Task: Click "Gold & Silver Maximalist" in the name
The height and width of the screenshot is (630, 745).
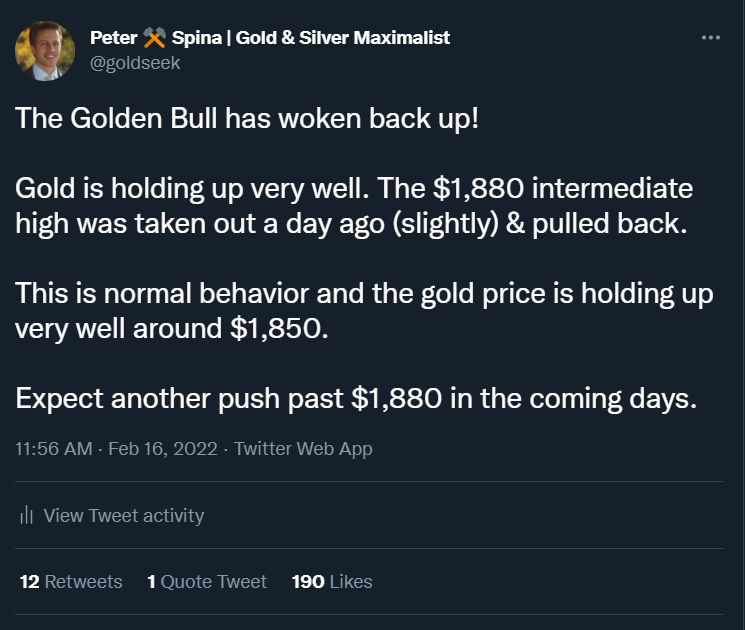Action: coord(343,38)
